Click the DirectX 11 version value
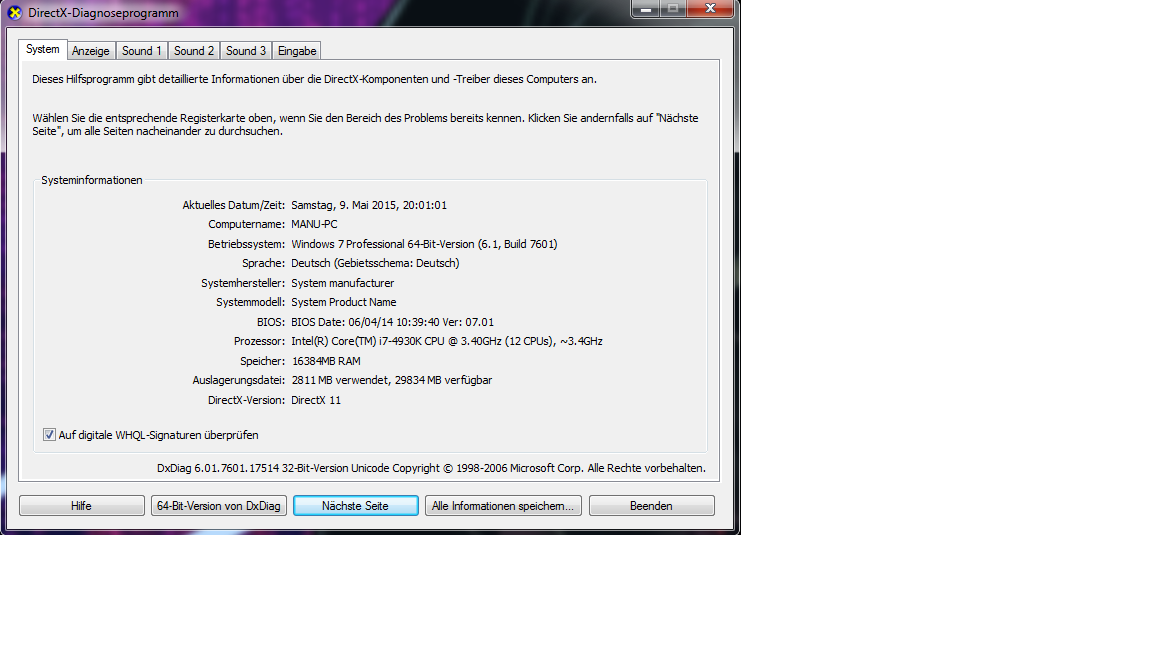Screen dimensions: 1152x648 [x=316, y=400]
